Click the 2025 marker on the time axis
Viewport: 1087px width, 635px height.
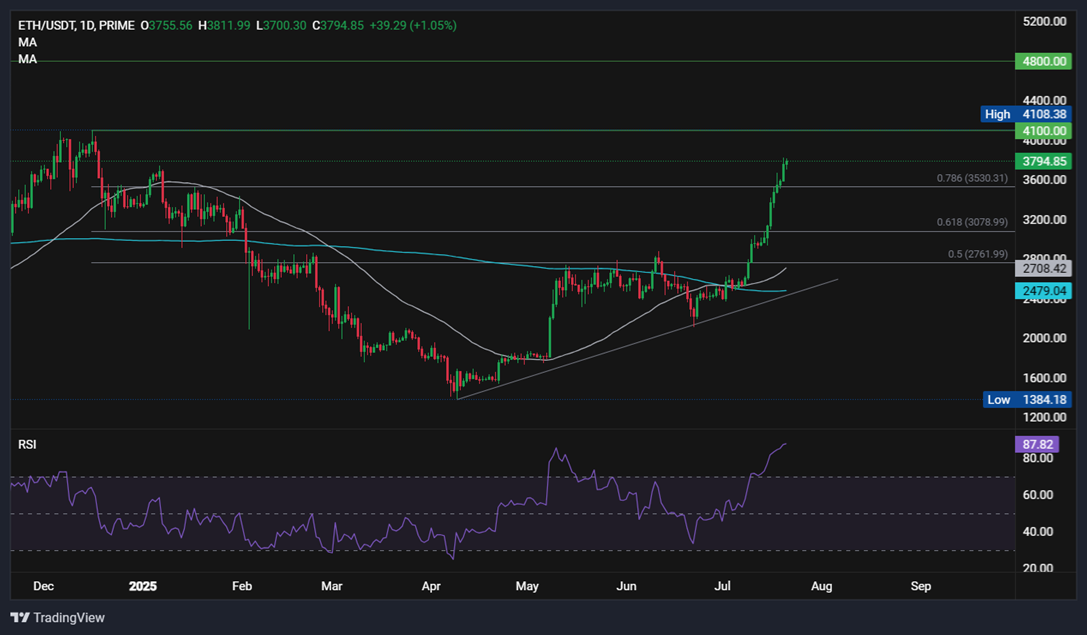pyautogui.click(x=143, y=587)
